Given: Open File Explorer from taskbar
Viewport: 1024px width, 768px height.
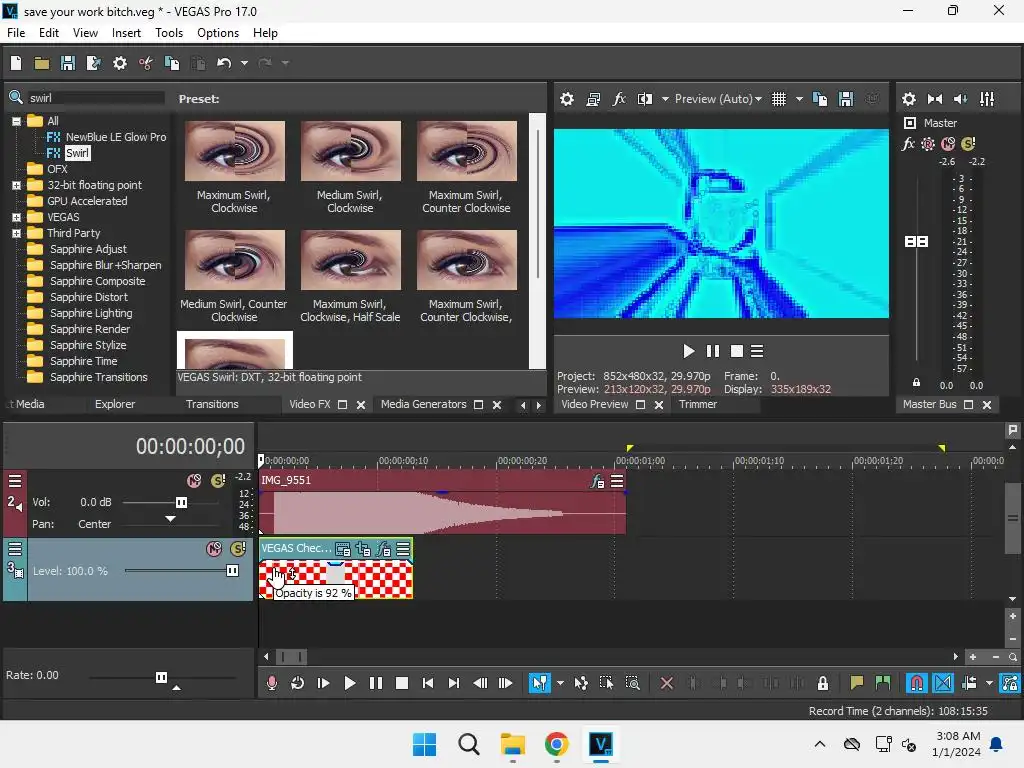Looking at the screenshot, I should click(x=513, y=744).
